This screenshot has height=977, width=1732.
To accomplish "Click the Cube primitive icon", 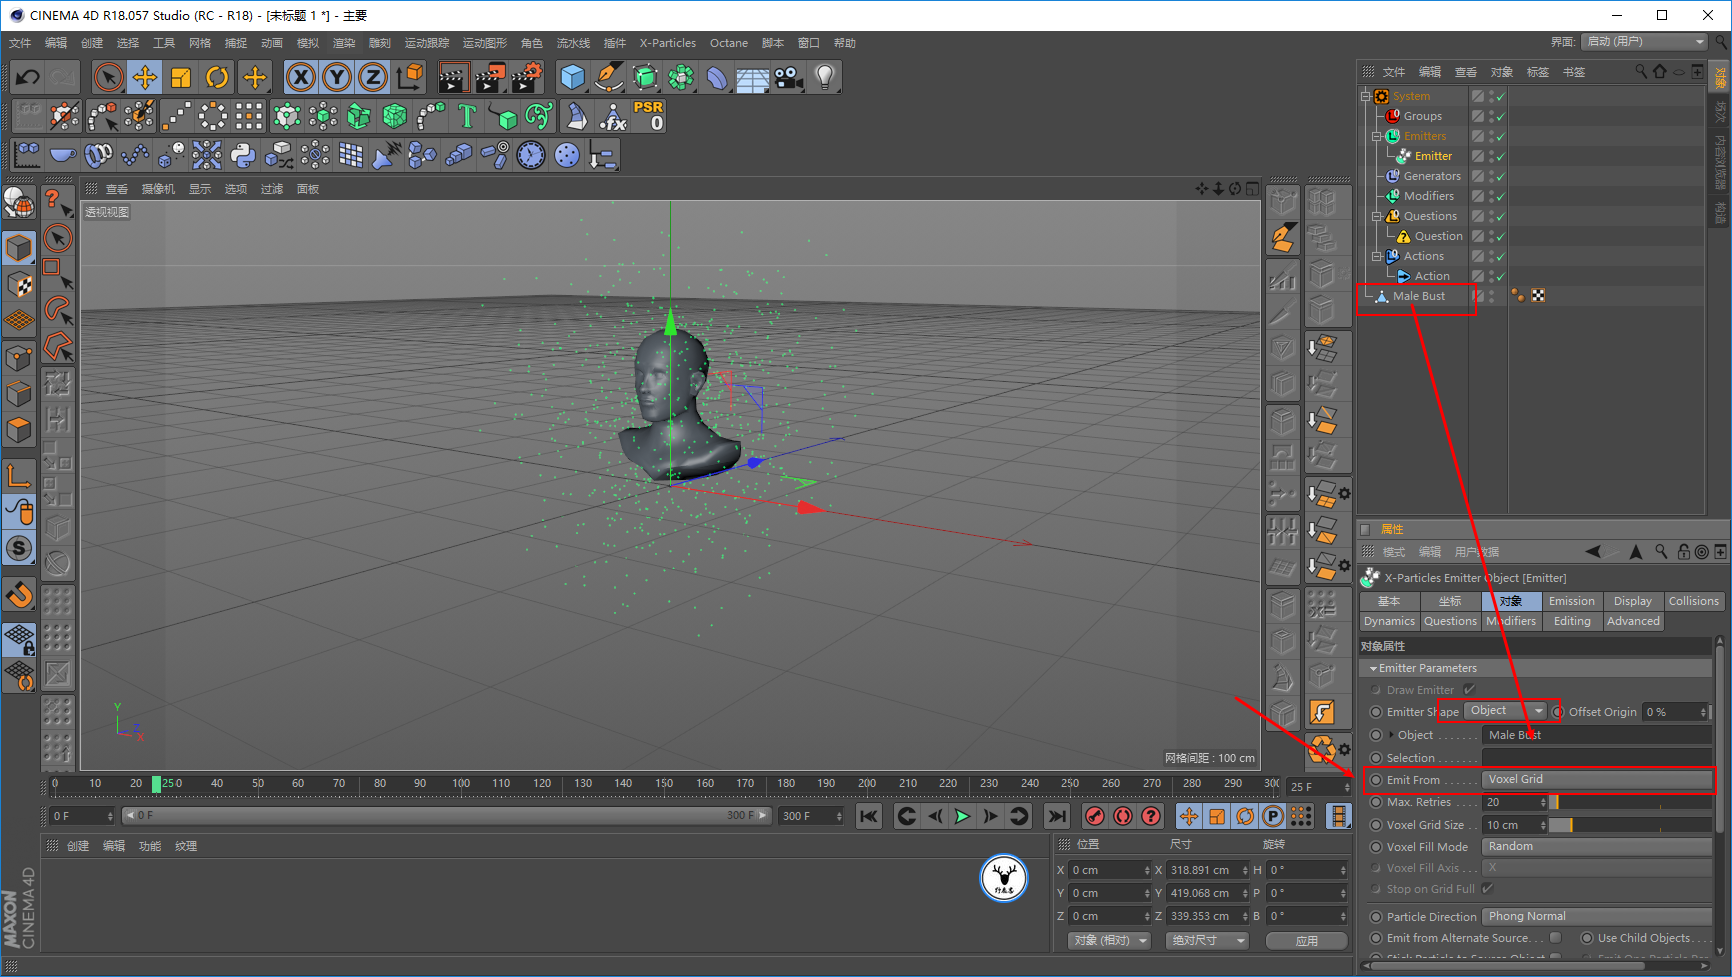I will point(573,77).
